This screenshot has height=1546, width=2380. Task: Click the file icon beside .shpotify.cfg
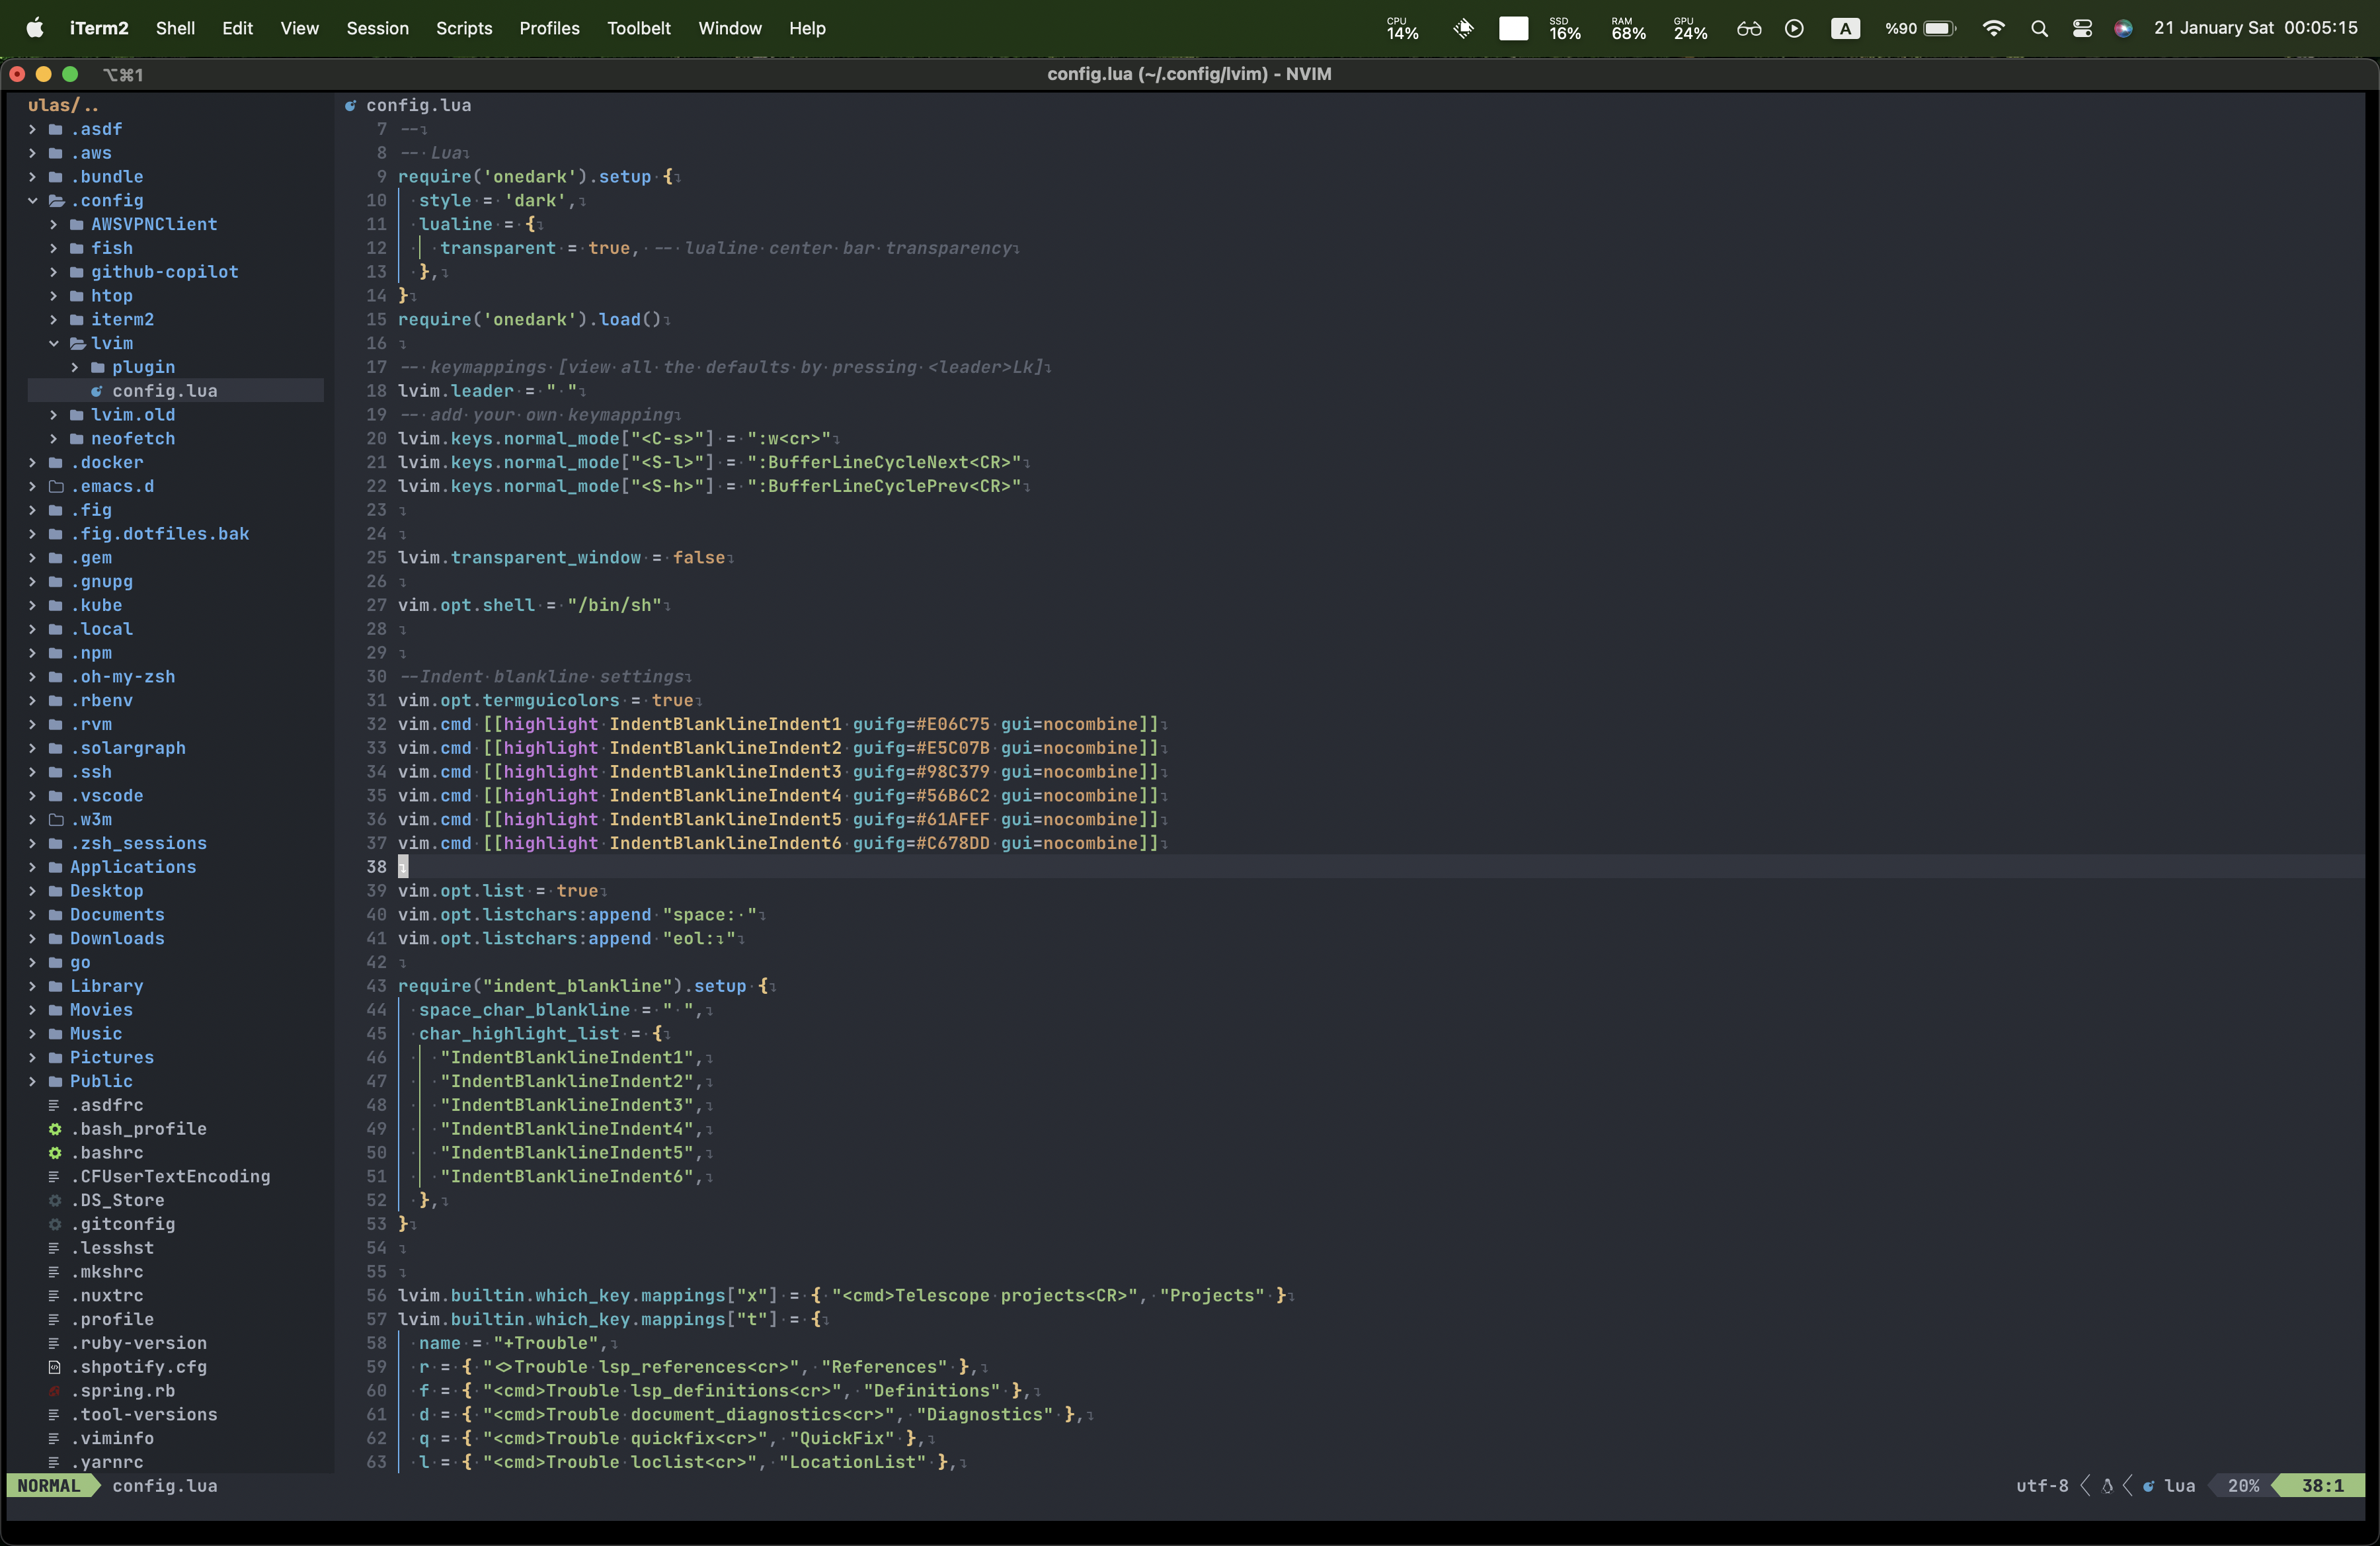(x=55, y=1367)
